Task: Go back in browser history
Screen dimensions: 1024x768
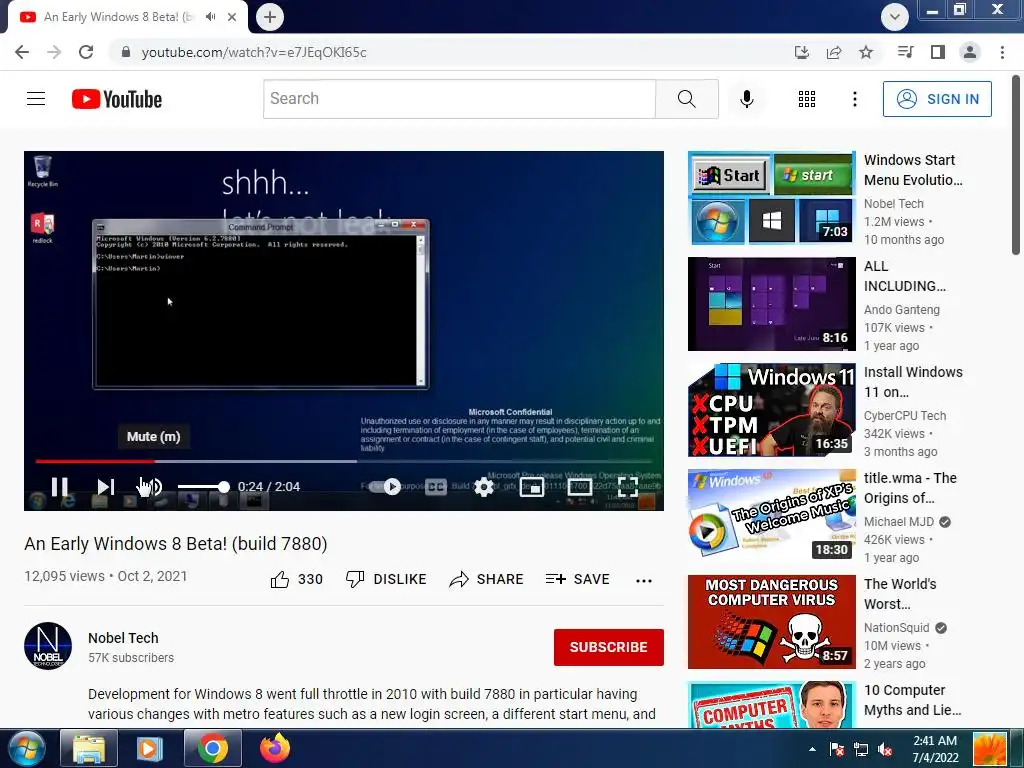Action: [22, 52]
